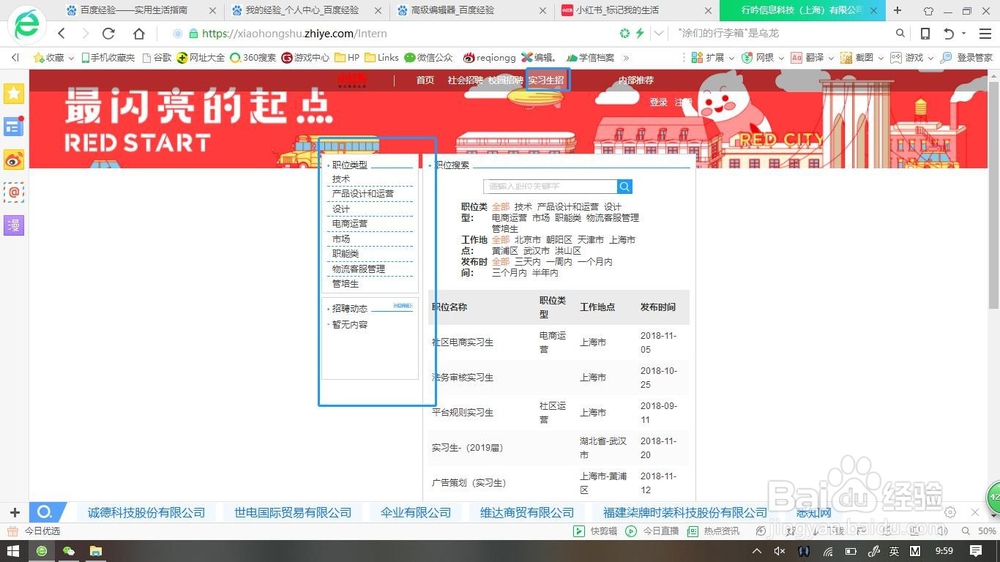Open 实习生招 in the site navigation
The height and width of the screenshot is (562, 1000).
[x=546, y=80]
